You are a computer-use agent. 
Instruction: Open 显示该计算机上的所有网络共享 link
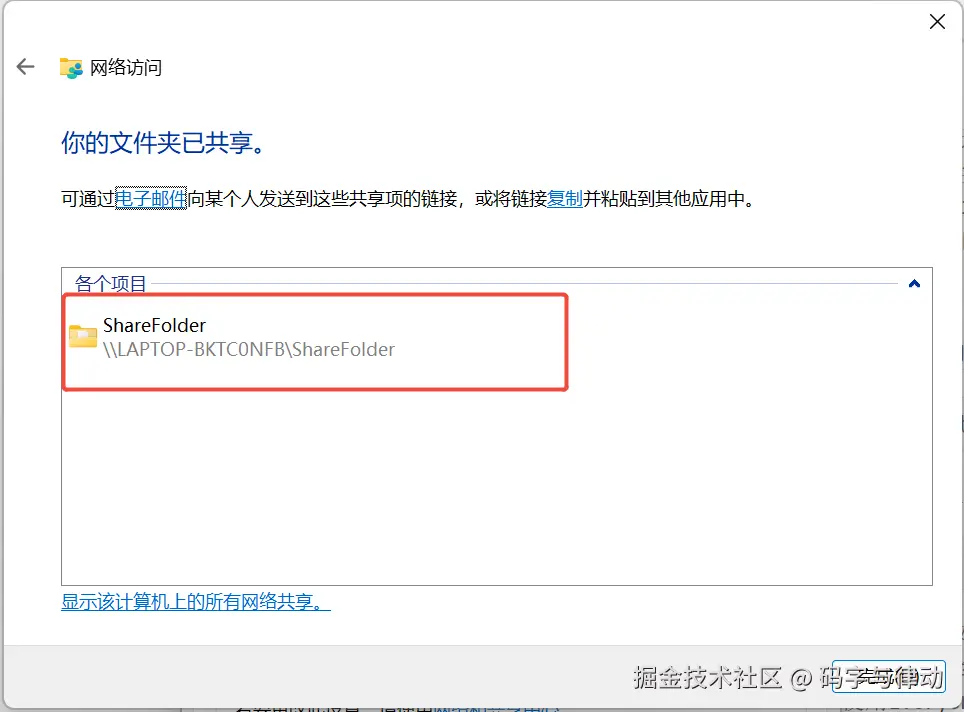tap(196, 601)
